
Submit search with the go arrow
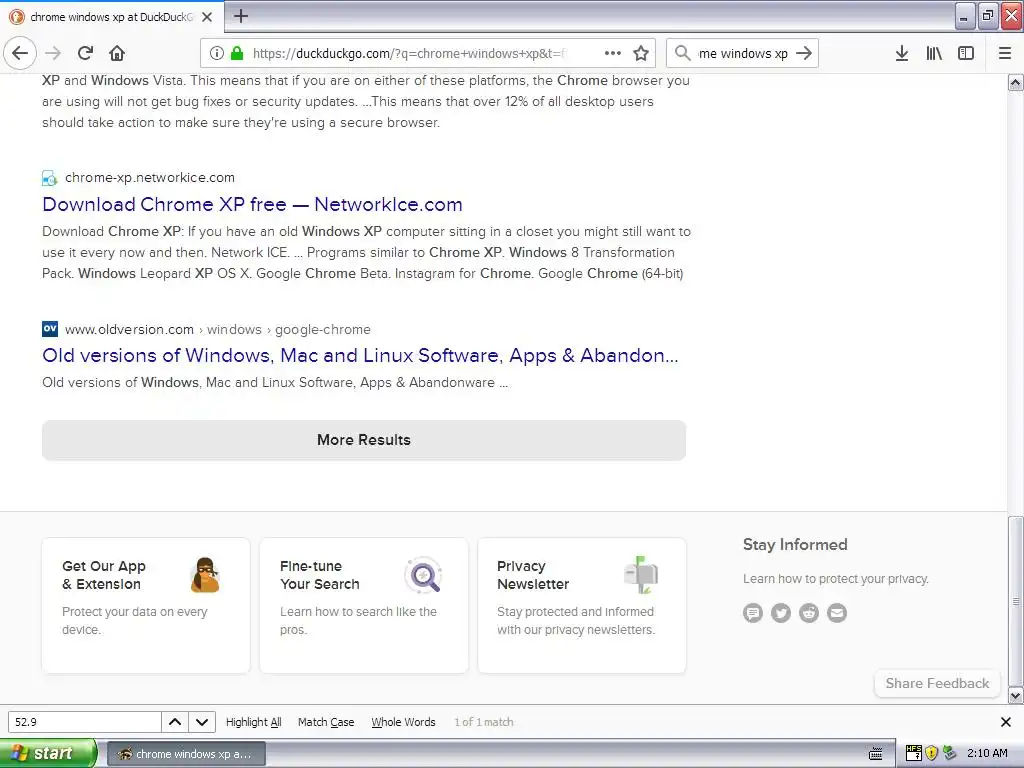(x=805, y=53)
